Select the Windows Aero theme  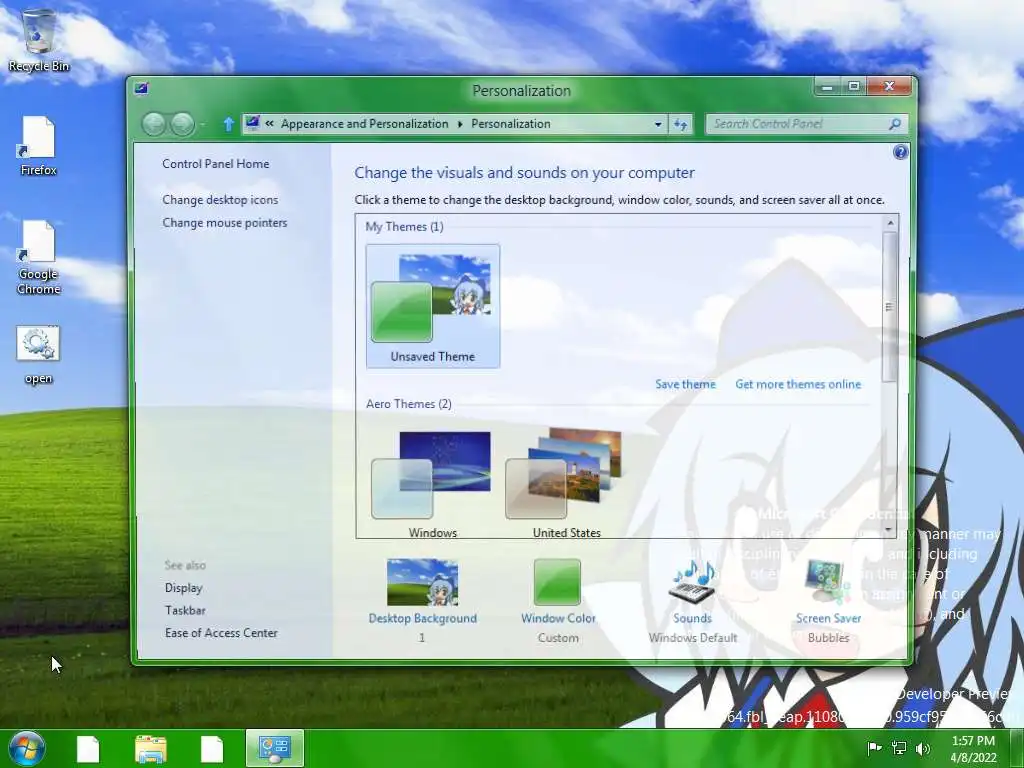coord(432,484)
